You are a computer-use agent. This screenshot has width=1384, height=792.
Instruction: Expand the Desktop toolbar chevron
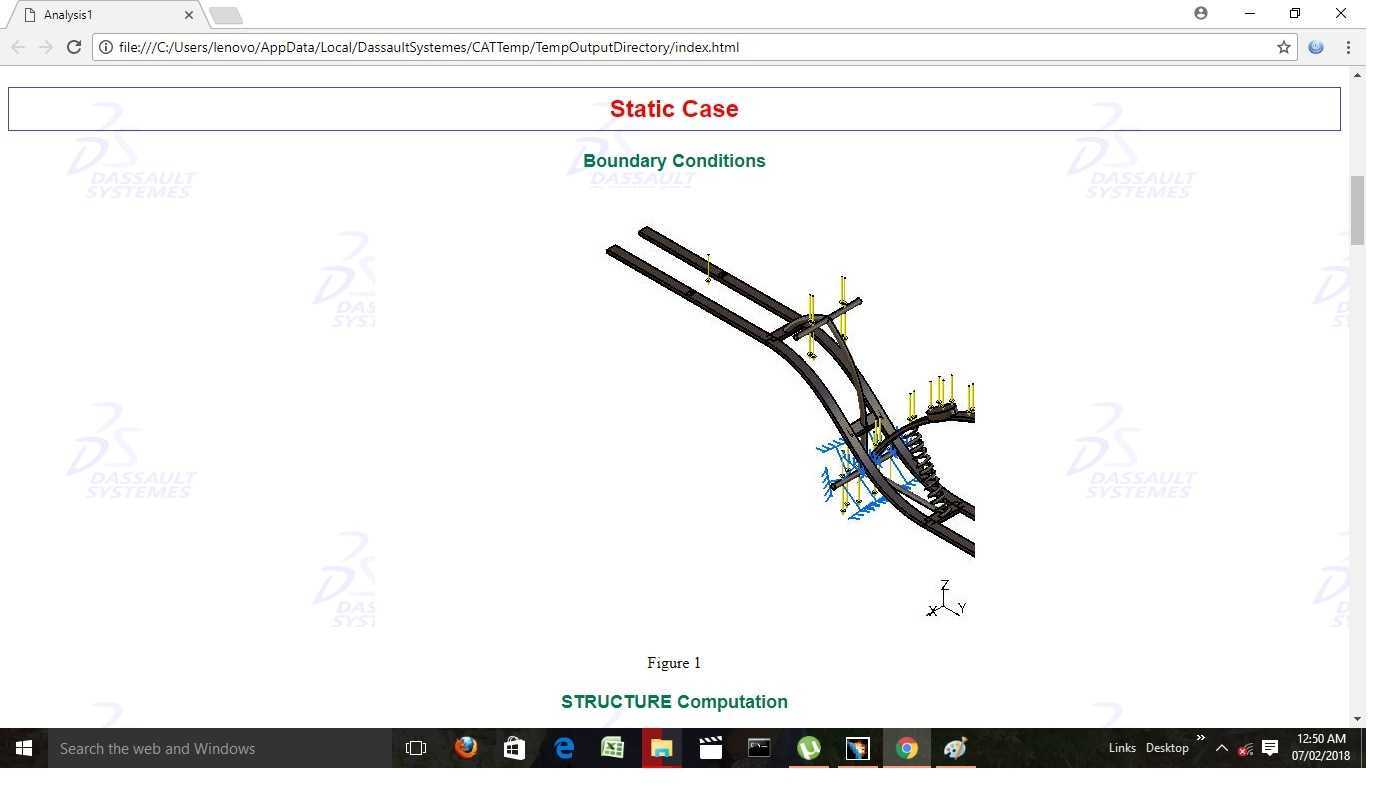(1200, 739)
